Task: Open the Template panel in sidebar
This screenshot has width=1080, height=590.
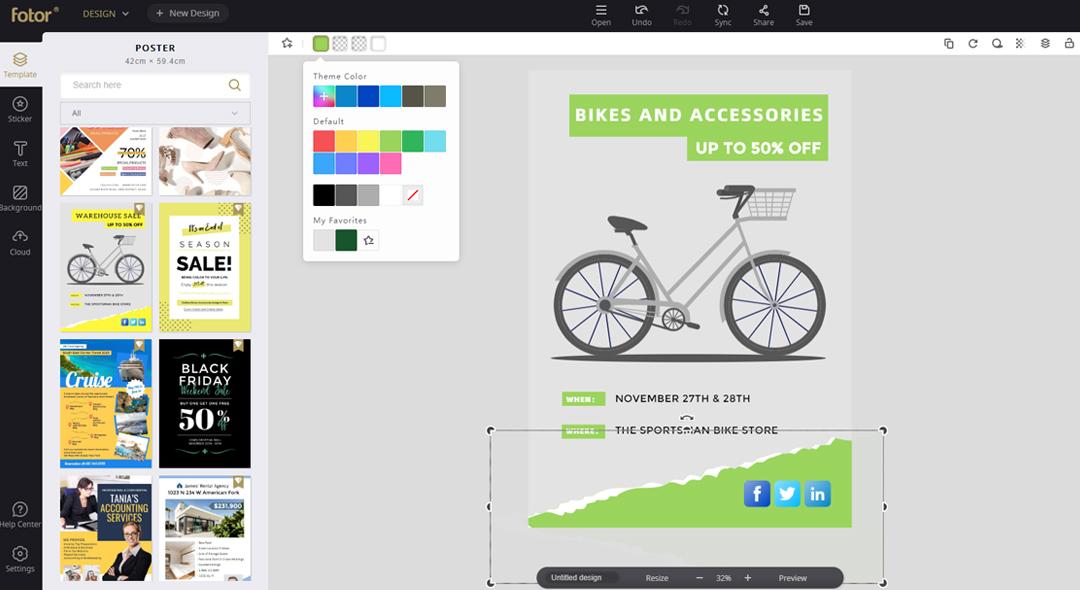Action: point(20,65)
